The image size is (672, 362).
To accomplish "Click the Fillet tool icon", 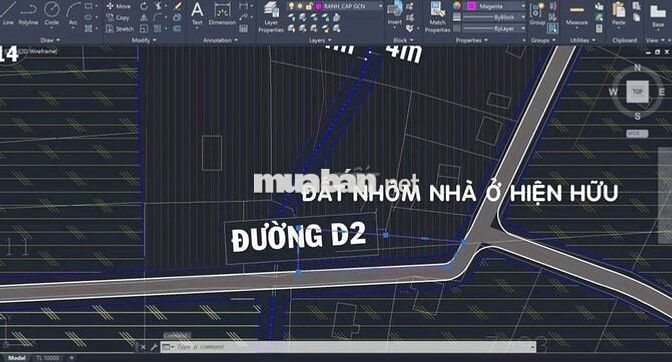I will tap(158, 18).
